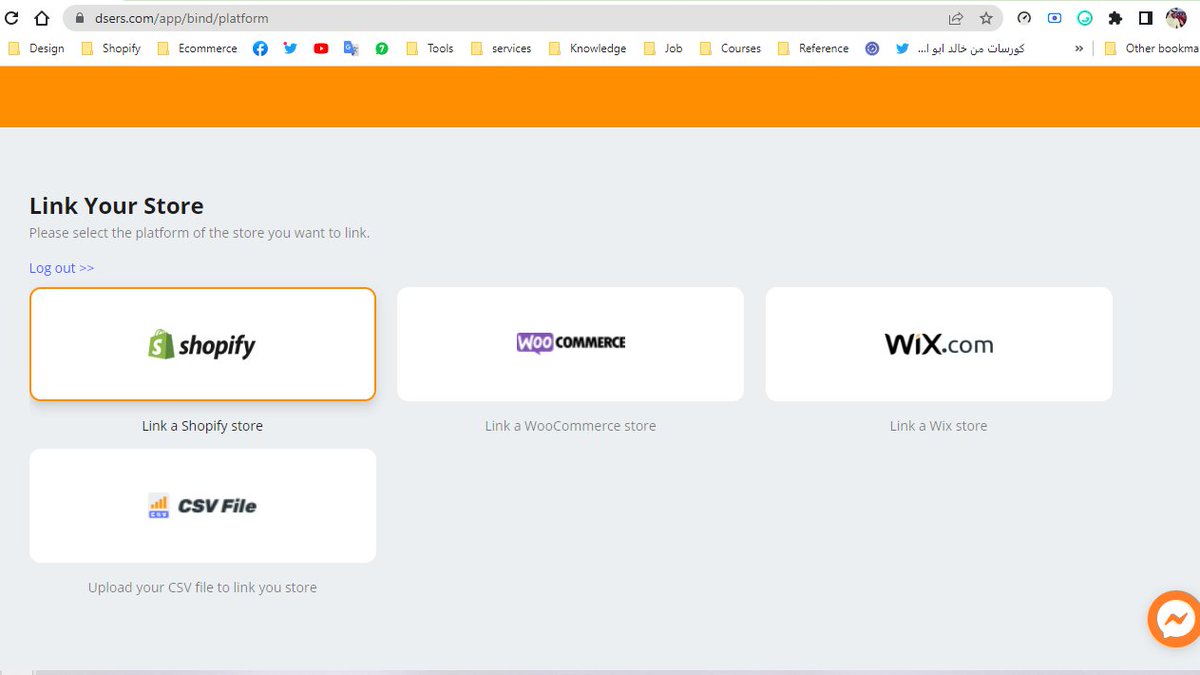This screenshot has width=1200, height=675.
Task: Focus the dsers.com address bar
Action: (x=532, y=18)
